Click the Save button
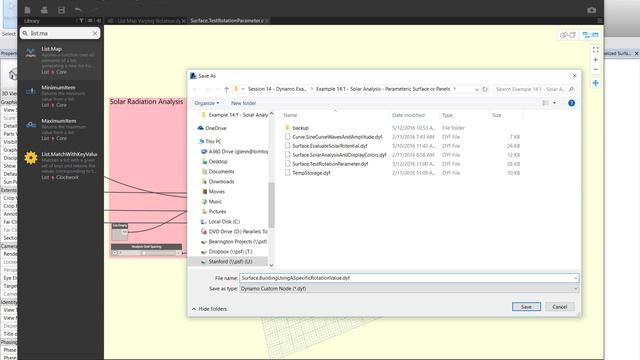640x360 pixels. (x=526, y=307)
